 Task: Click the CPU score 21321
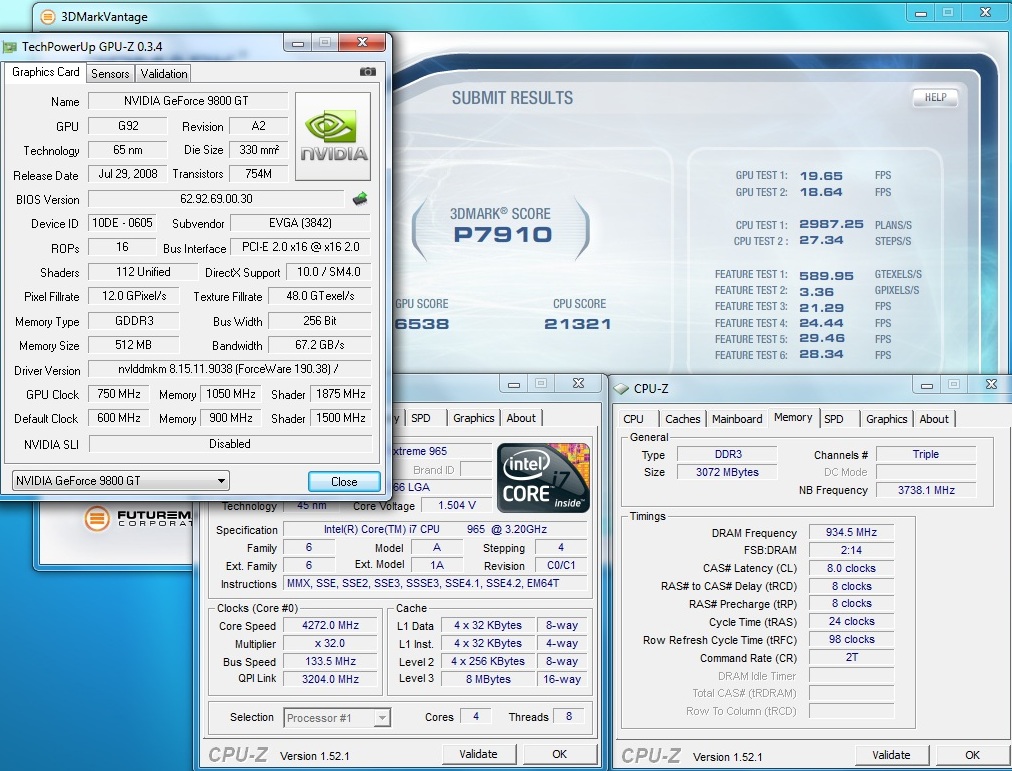(578, 324)
